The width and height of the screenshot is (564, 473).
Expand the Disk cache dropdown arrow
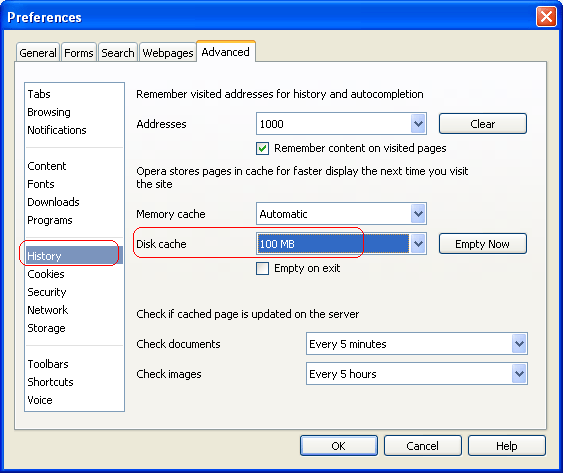(x=418, y=244)
